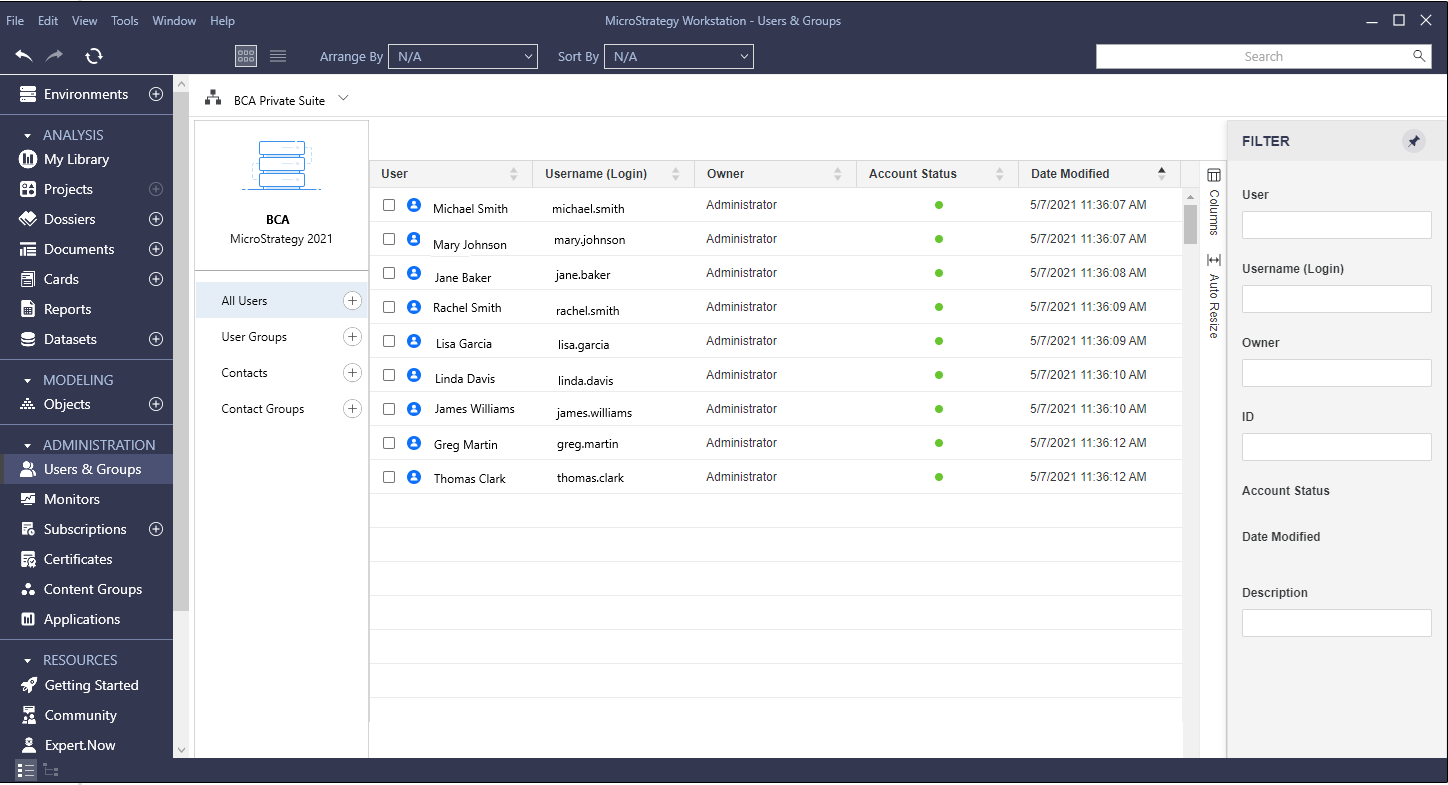Select the tree view icon at bottom left

tap(50, 770)
